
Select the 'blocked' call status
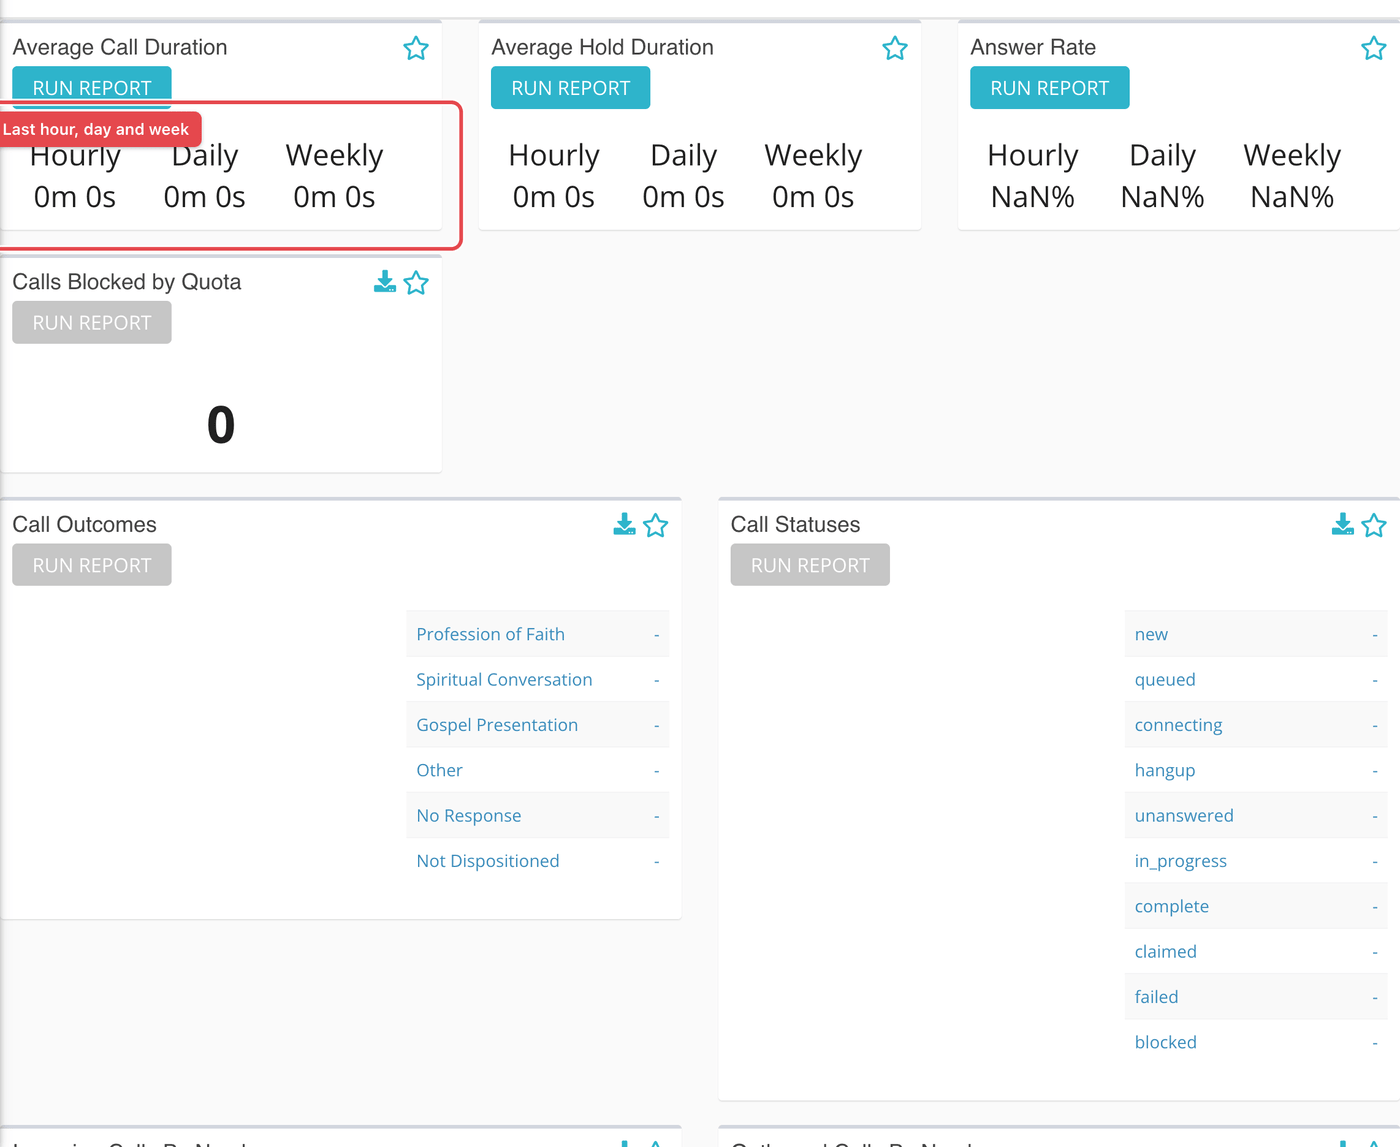point(1256,1042)
